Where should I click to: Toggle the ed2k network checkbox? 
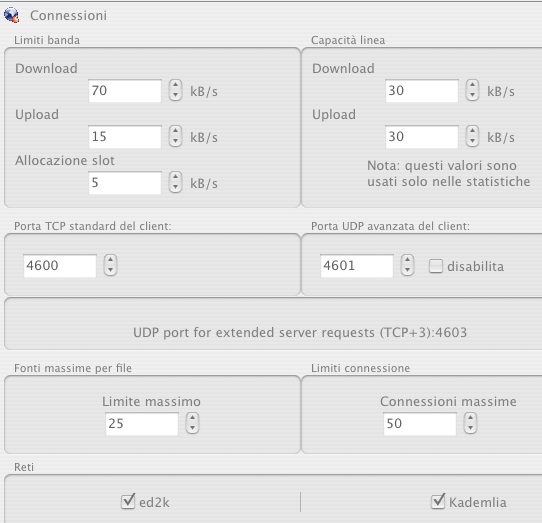[128, 501]
